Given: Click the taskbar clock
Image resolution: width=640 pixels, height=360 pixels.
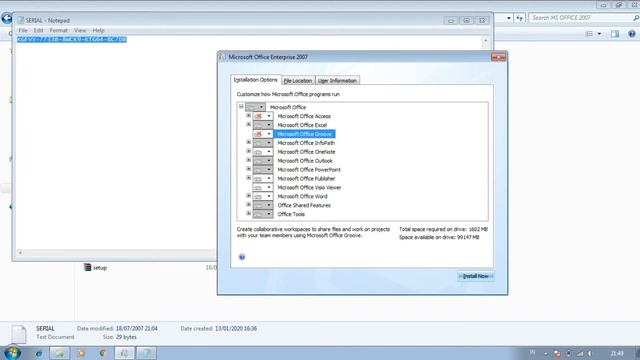Looking at the screenshot, I should tap(617, 353).
